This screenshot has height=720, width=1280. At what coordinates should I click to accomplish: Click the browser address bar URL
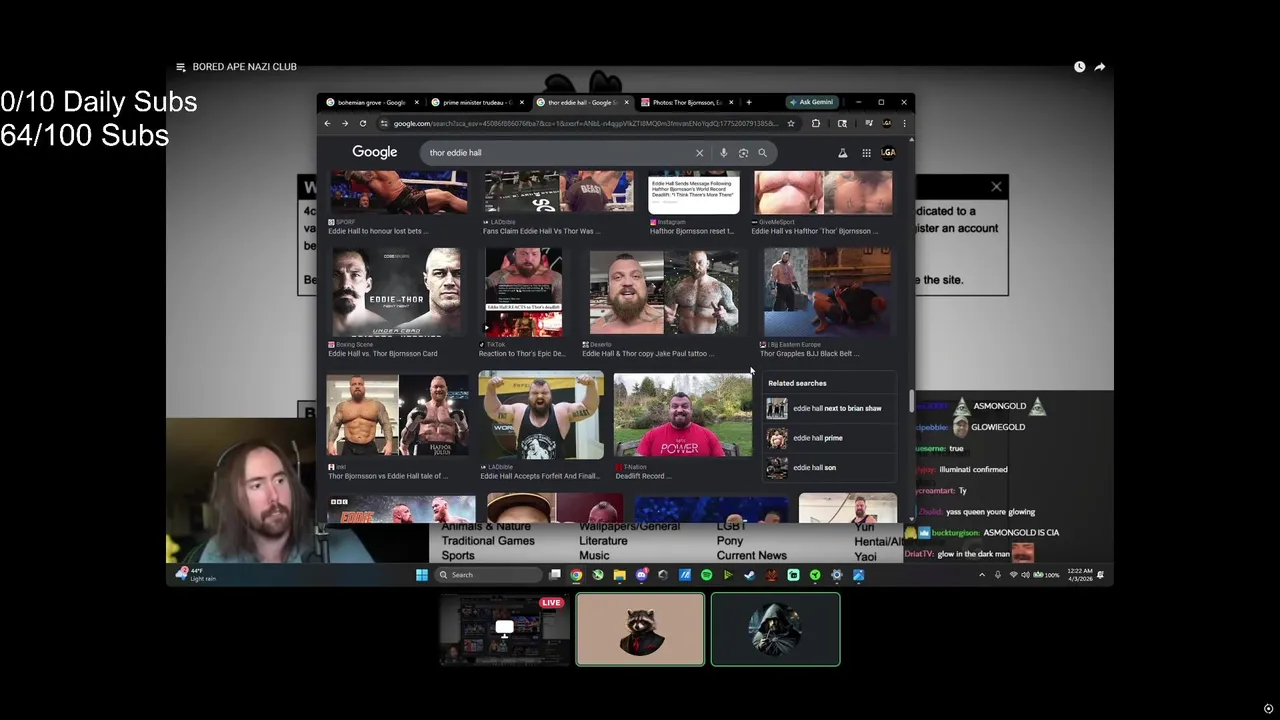coord(585,123)
